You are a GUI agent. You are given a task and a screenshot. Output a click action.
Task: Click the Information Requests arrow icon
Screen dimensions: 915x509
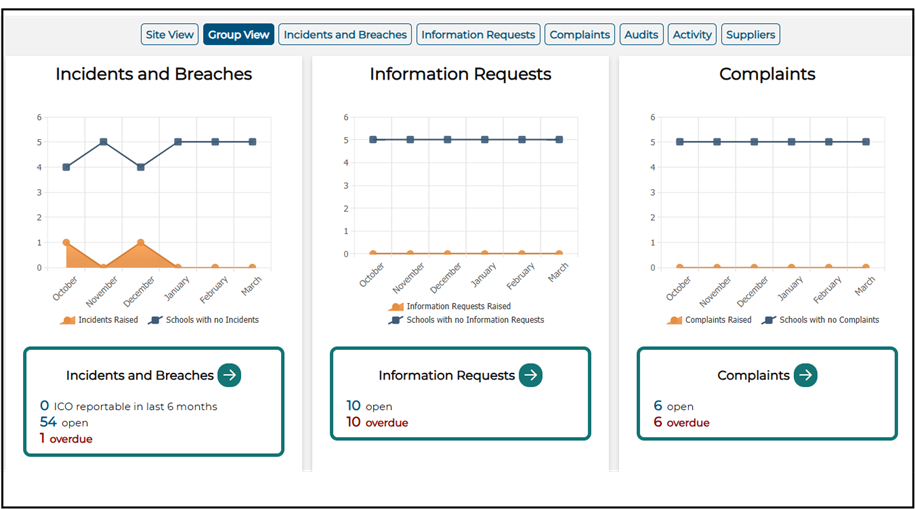pos(530,375)
